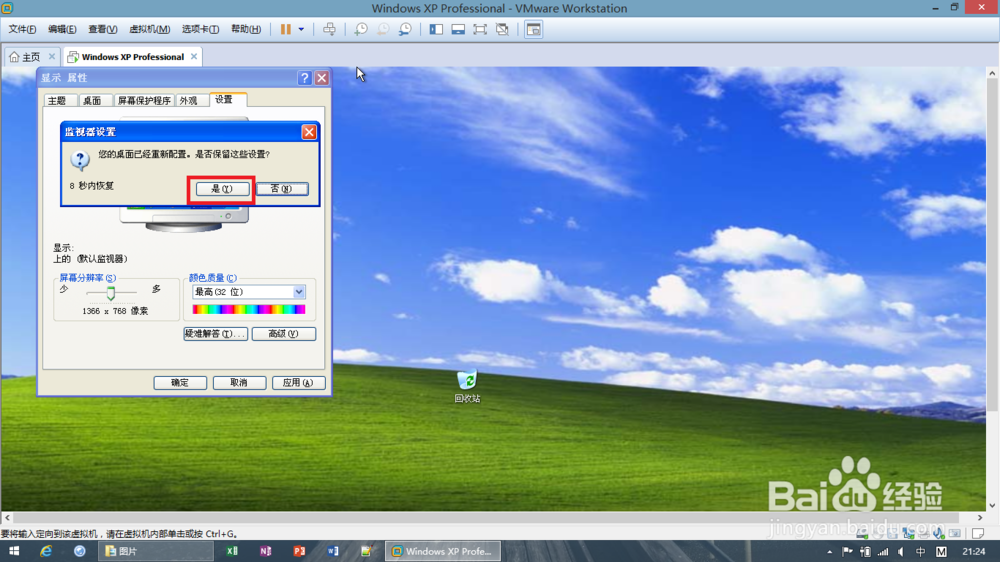Open the 查看(V) menu

click(103, 29)
